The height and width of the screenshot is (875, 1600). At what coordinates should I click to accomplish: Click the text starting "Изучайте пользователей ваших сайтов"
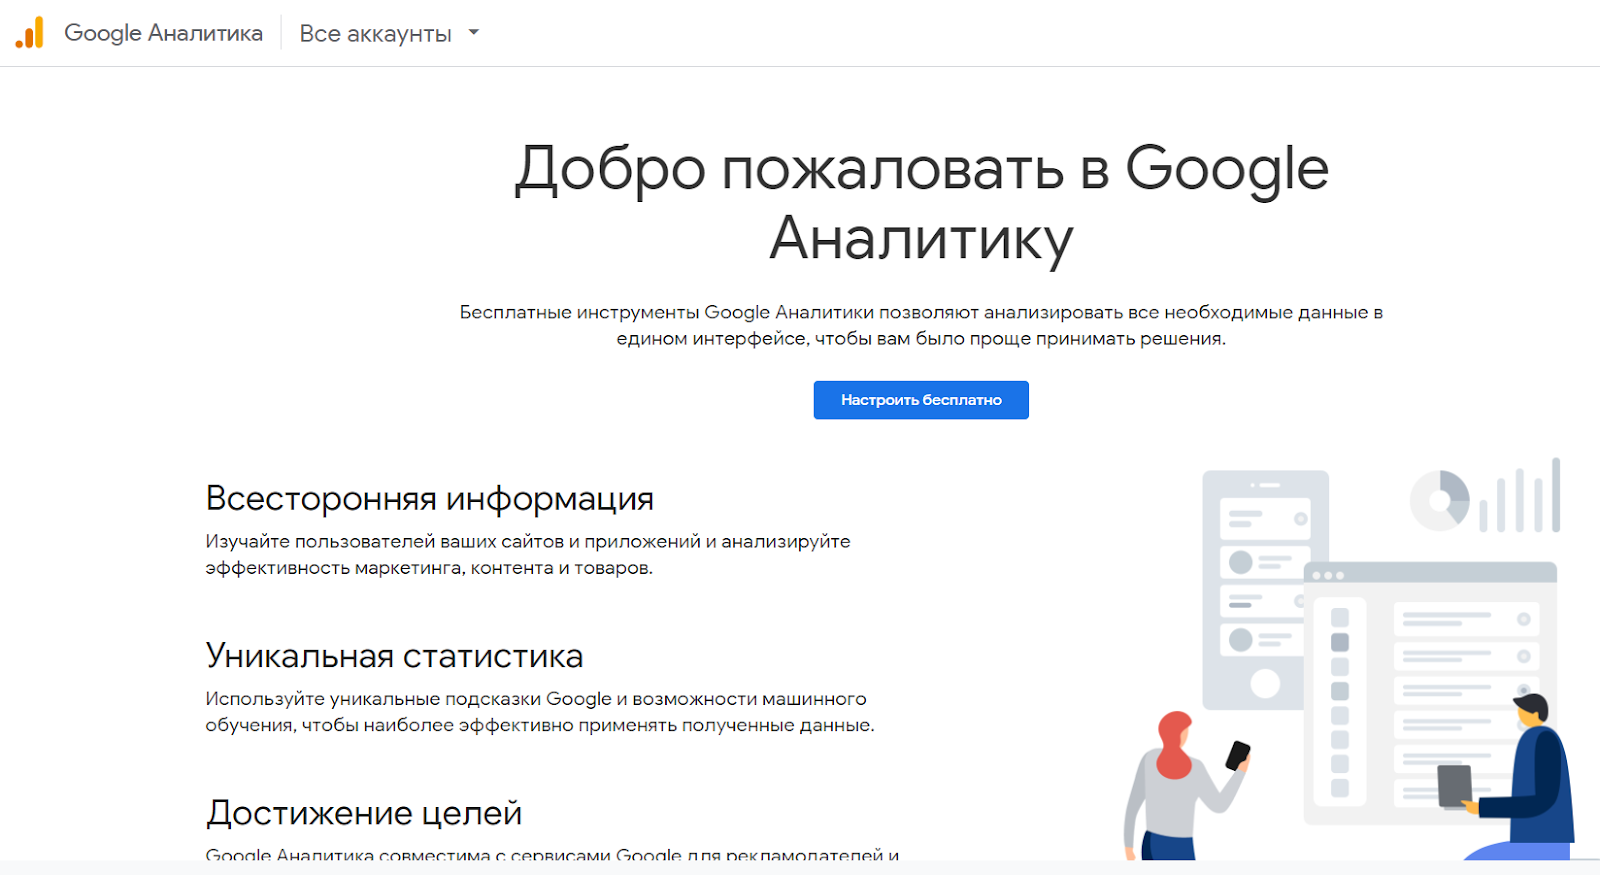pos(527,554)
